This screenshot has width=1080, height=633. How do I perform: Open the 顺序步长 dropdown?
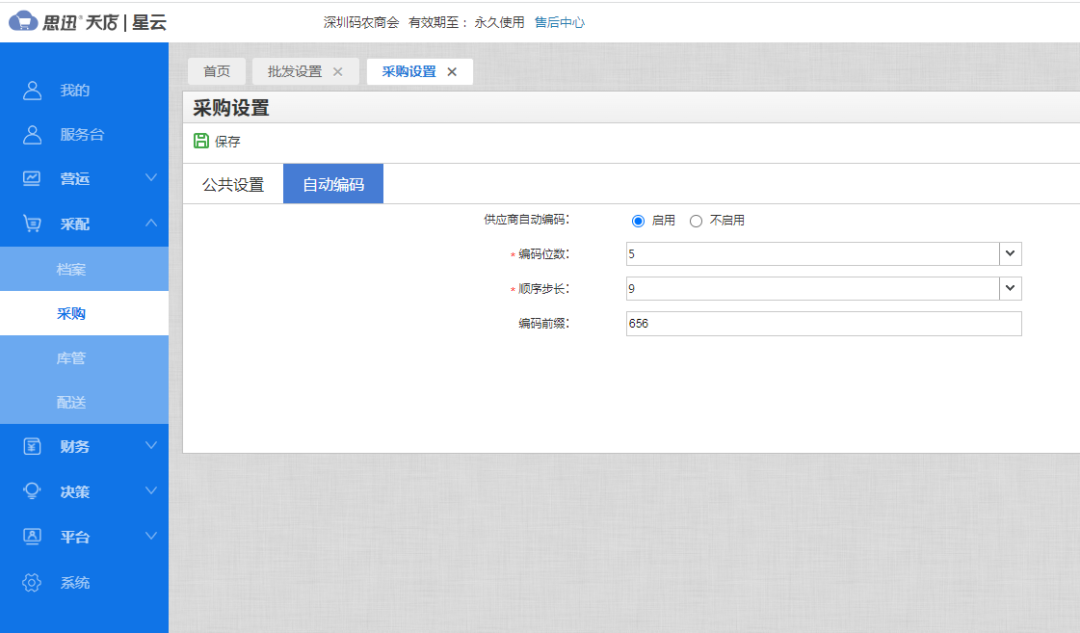pyautogui.click(x=1009, y=288)
